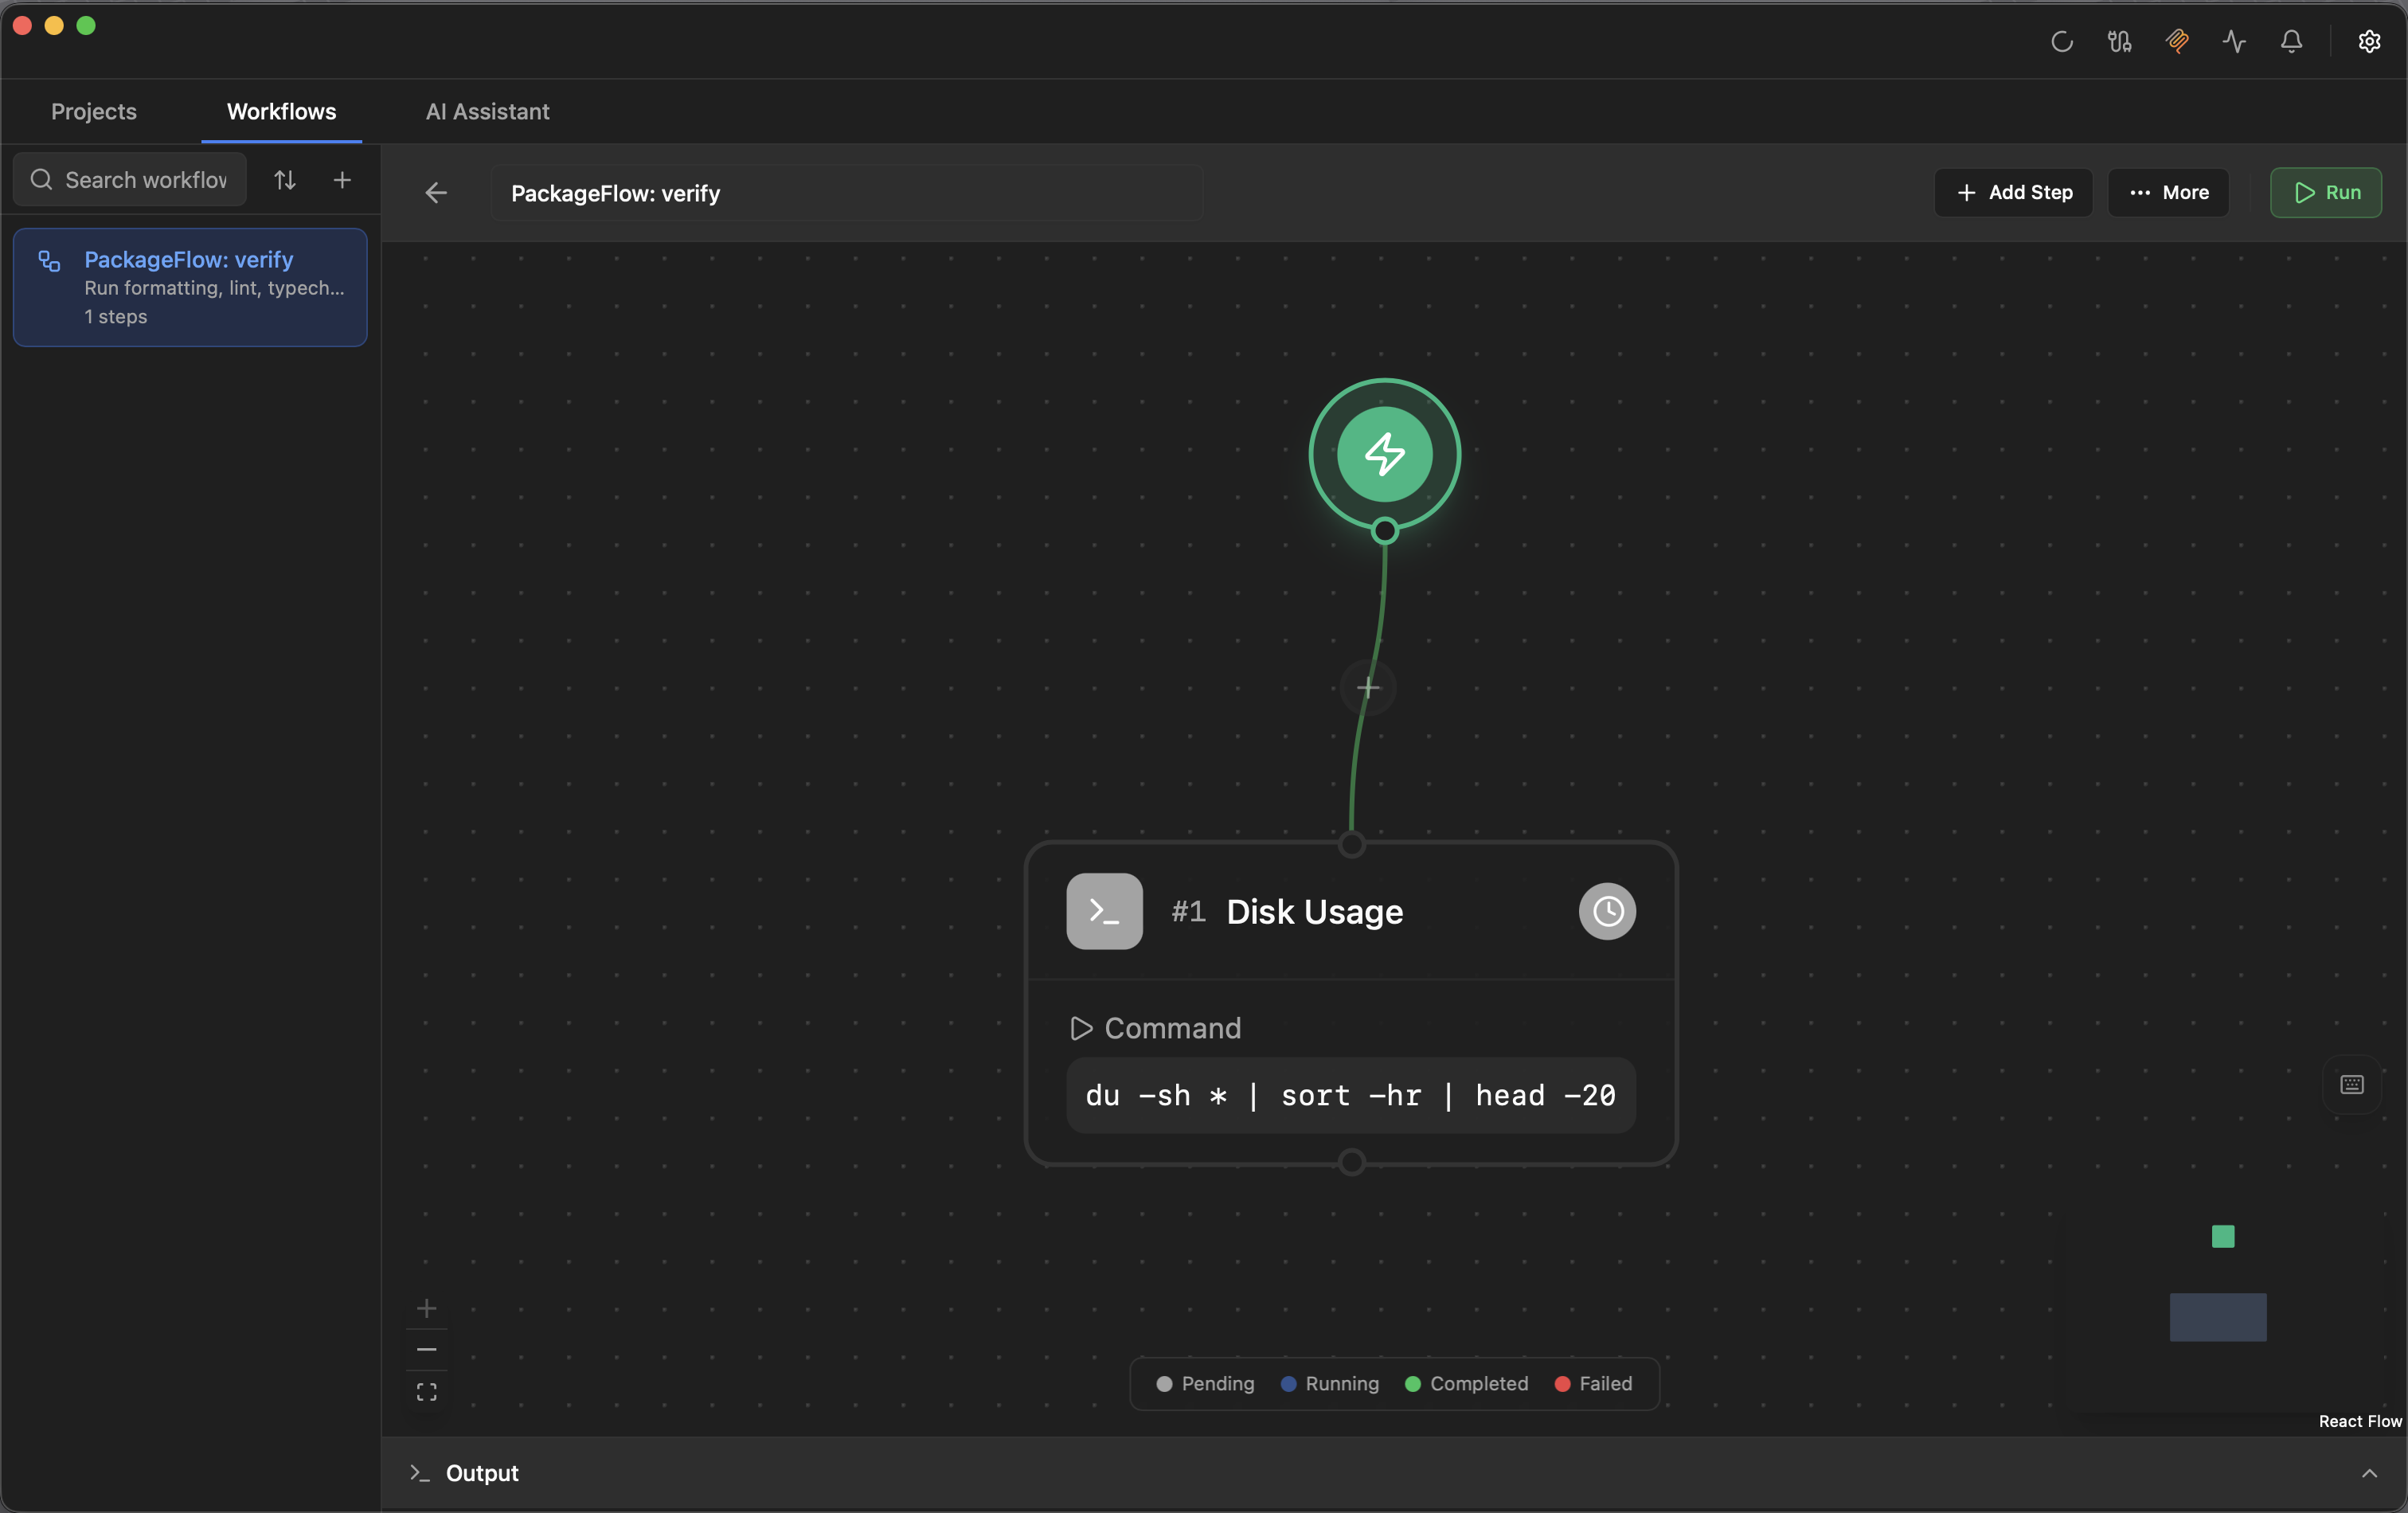Image resolution: width=2408 pixels, height=1513 pixels.
Task: Fit the workflow to the view
Action: pyautogui.click(x=427, y=1390)
